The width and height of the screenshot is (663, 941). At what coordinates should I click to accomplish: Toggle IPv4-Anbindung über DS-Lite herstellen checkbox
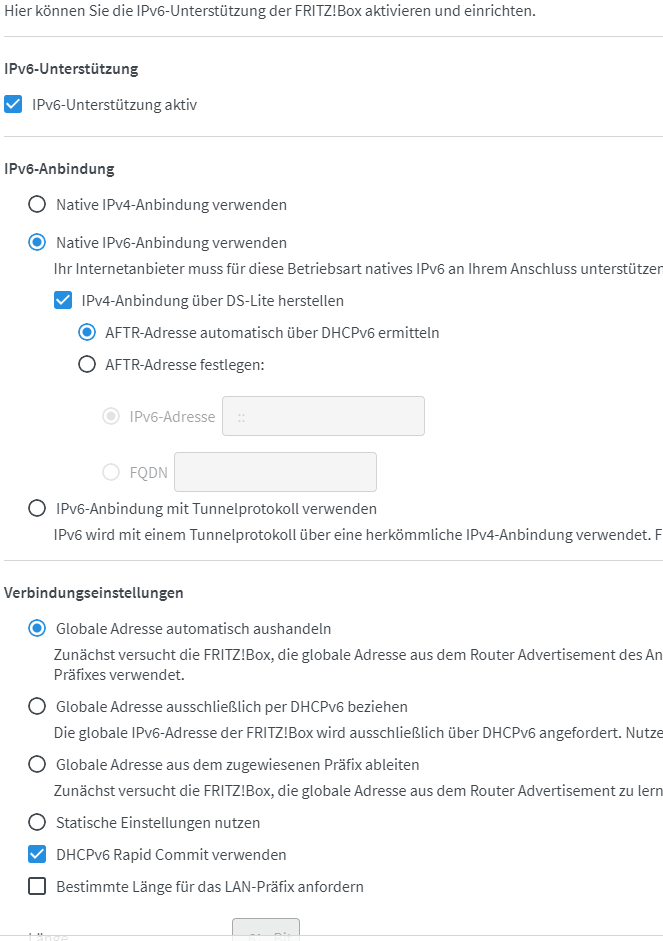click(x=63, y=300)
